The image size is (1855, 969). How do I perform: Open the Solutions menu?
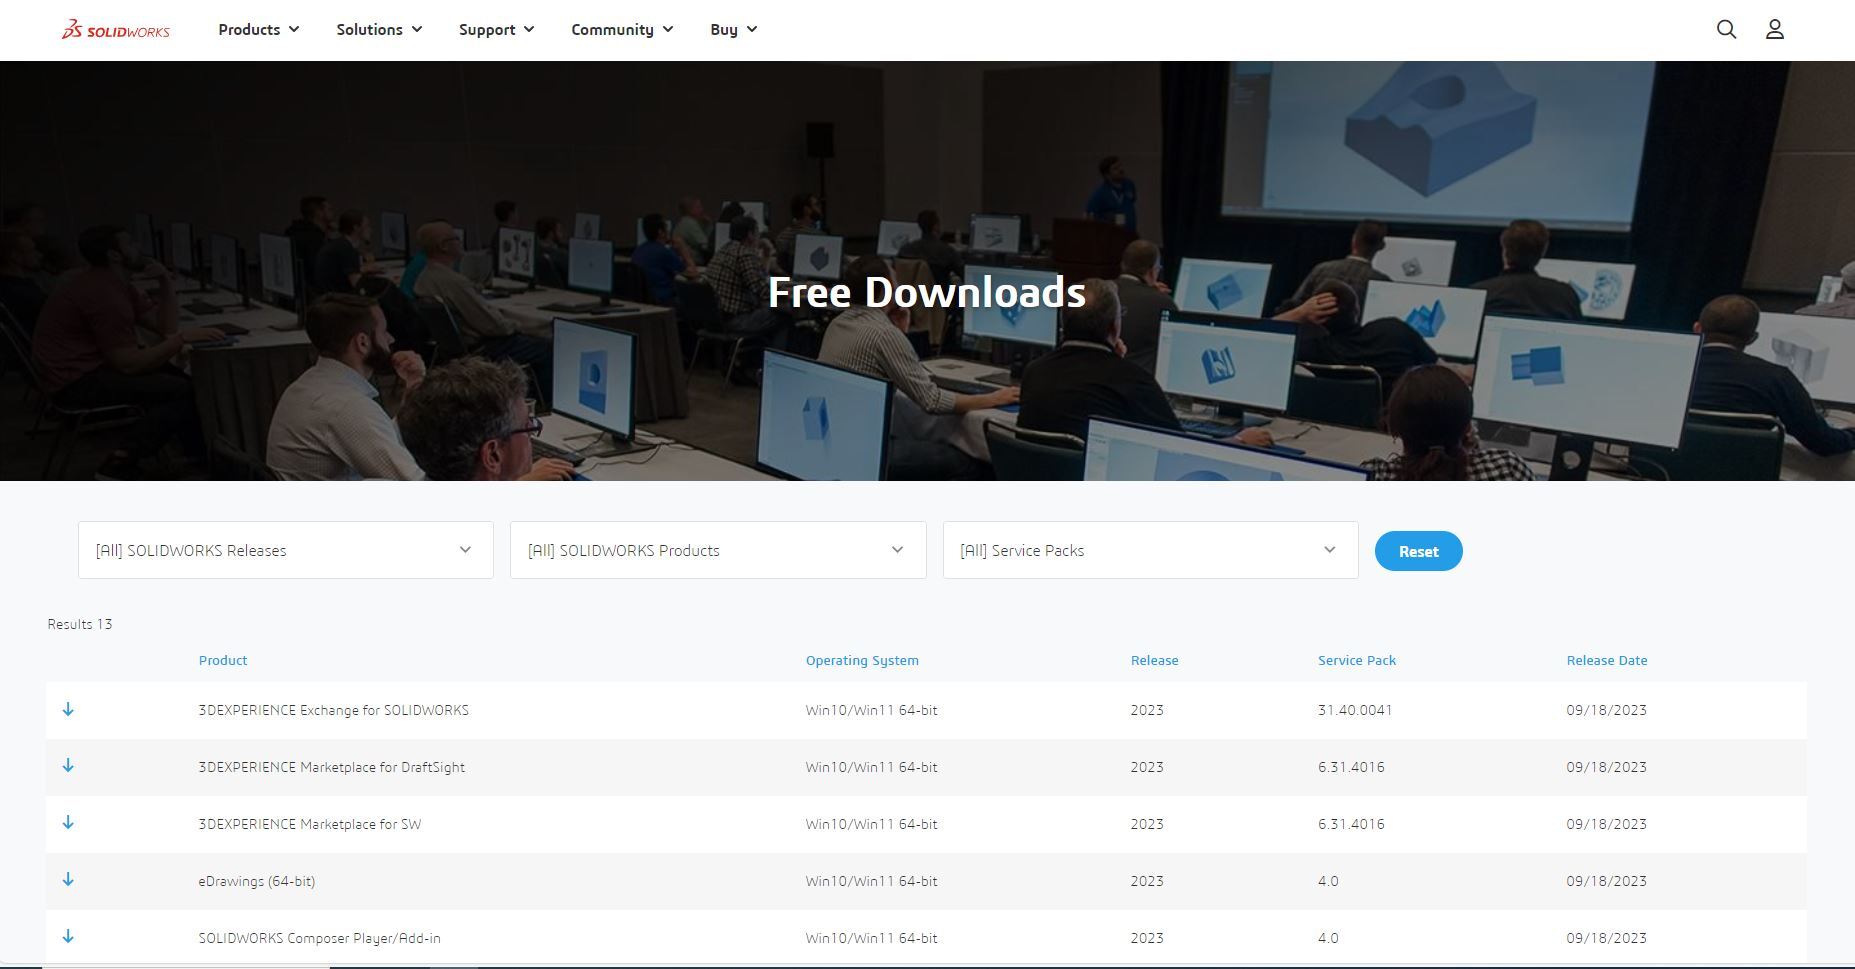379,30
